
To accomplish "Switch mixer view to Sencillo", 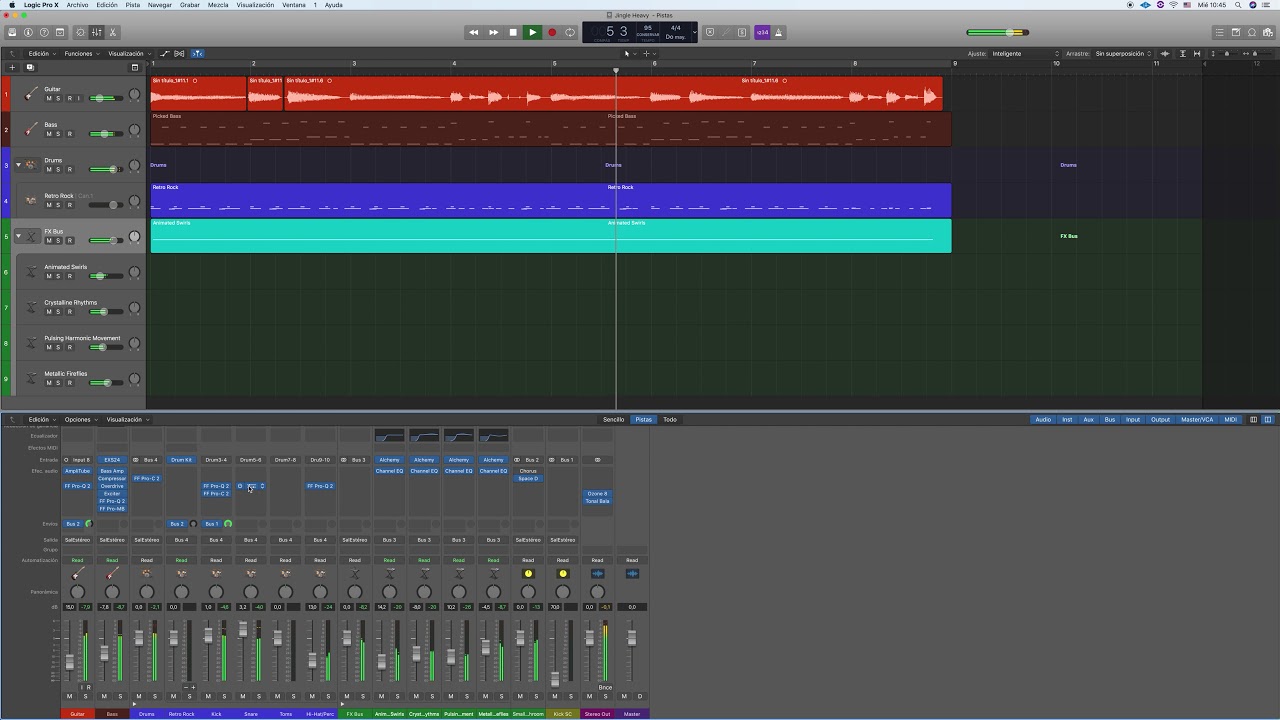I will [x=613, y=419].
